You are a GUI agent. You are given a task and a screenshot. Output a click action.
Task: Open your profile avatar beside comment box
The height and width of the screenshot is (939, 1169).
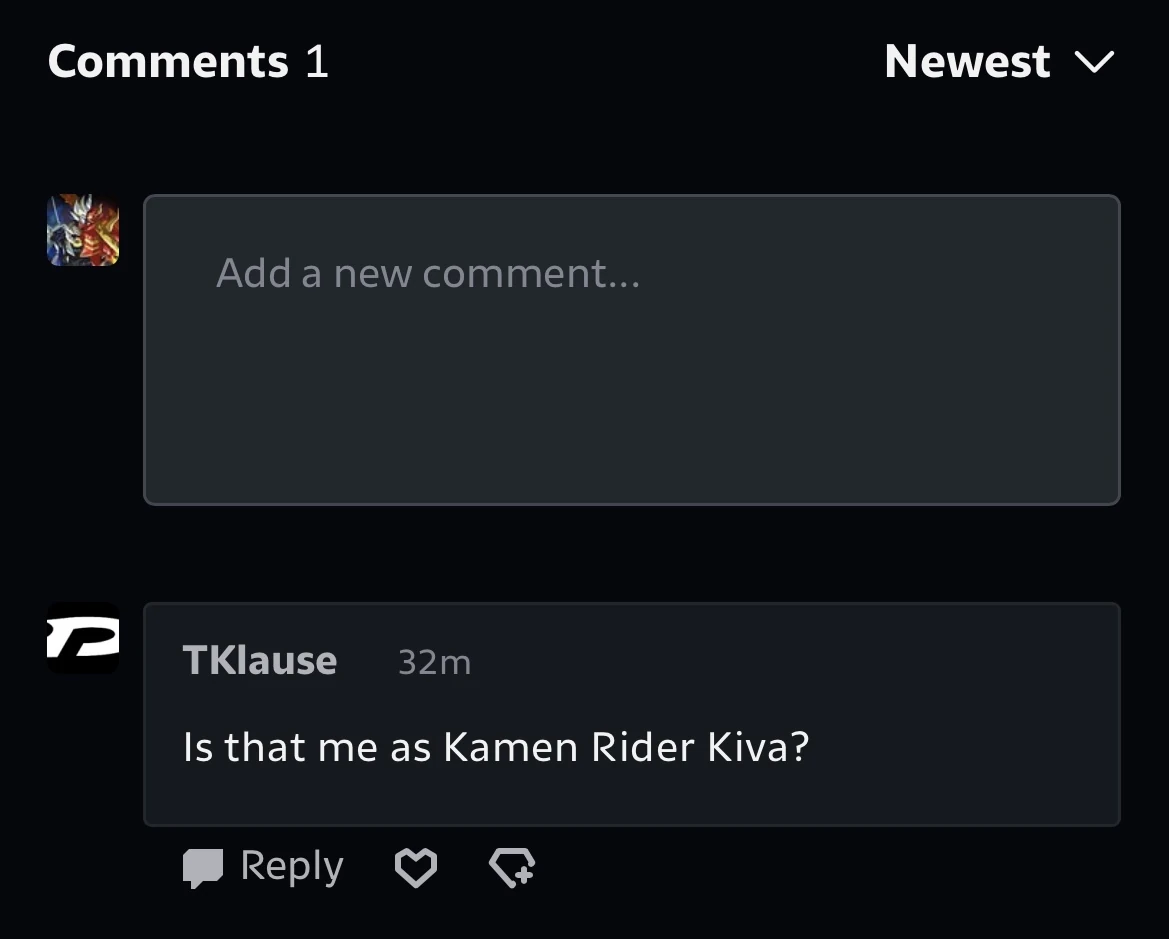(83, 230)
